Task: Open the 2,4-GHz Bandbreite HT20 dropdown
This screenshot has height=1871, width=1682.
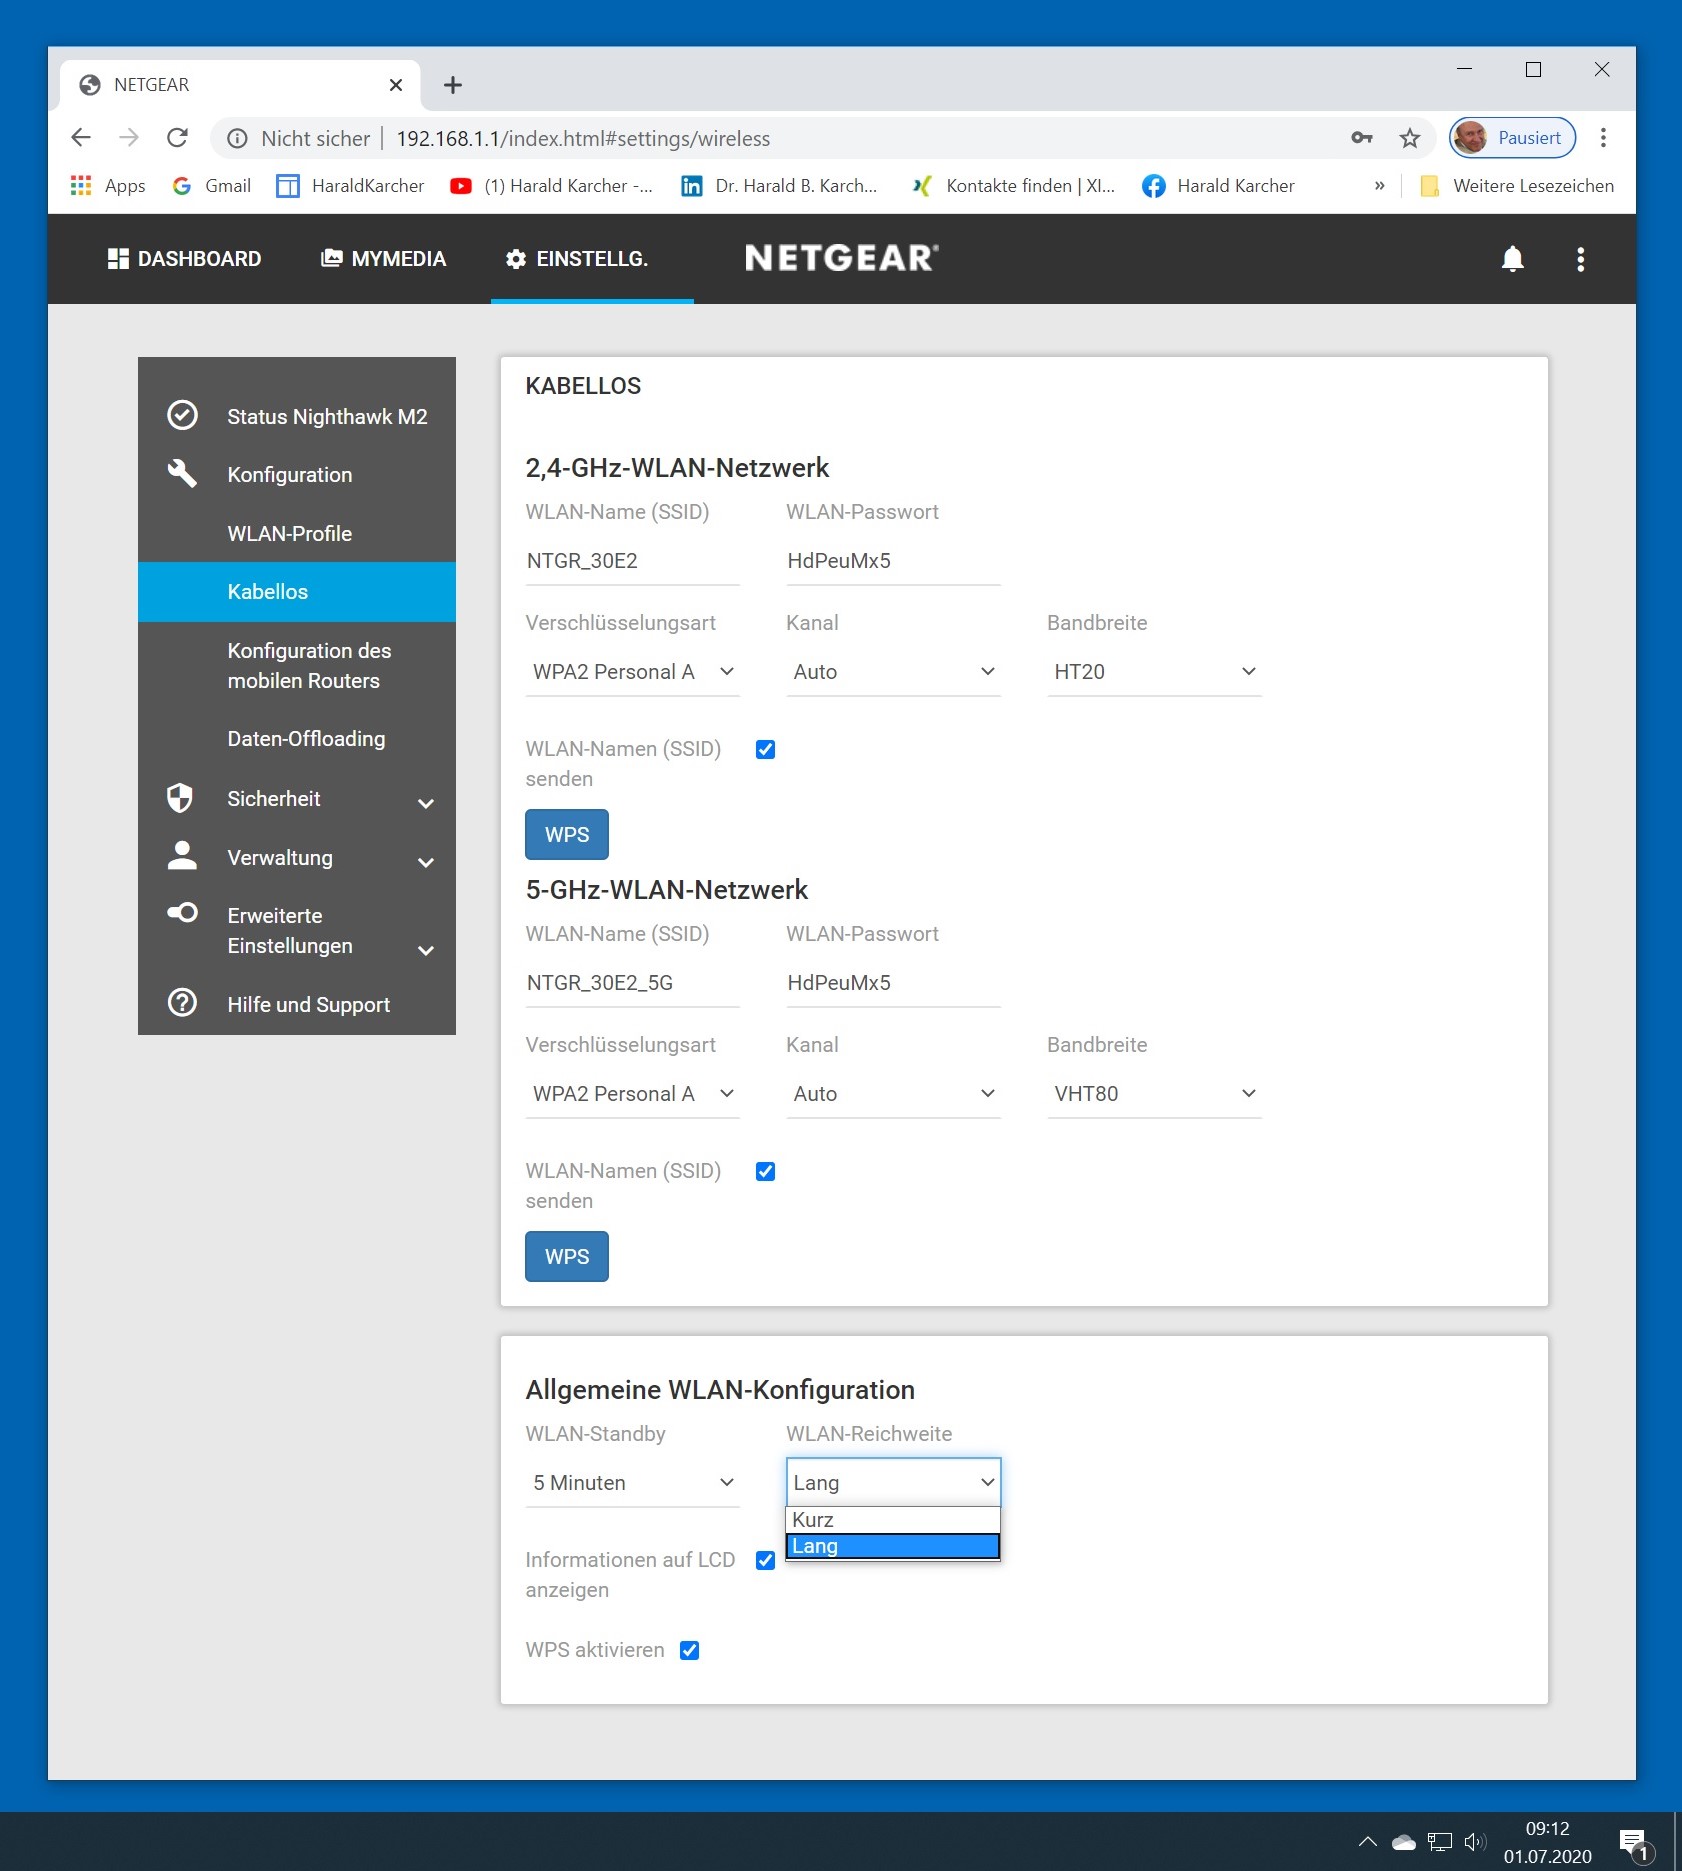Action: [x=1153, y=672]
